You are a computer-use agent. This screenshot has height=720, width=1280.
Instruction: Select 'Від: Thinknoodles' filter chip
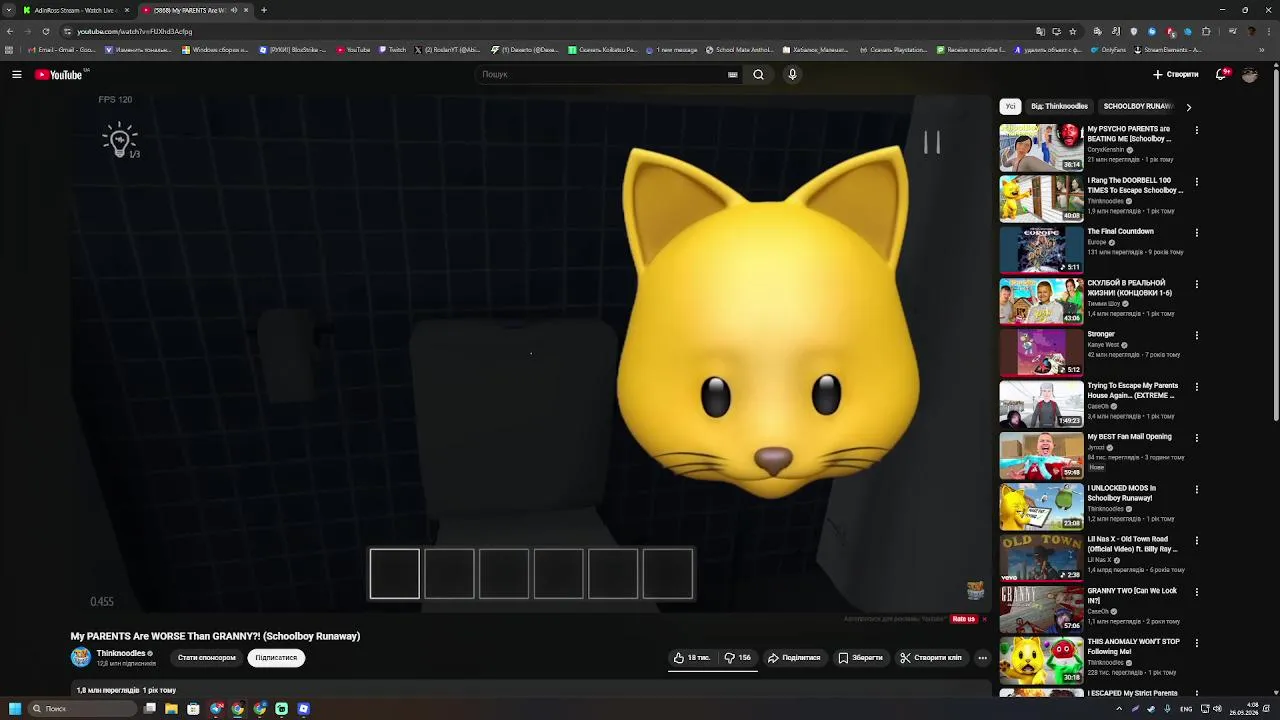[x=1059, y=106]
